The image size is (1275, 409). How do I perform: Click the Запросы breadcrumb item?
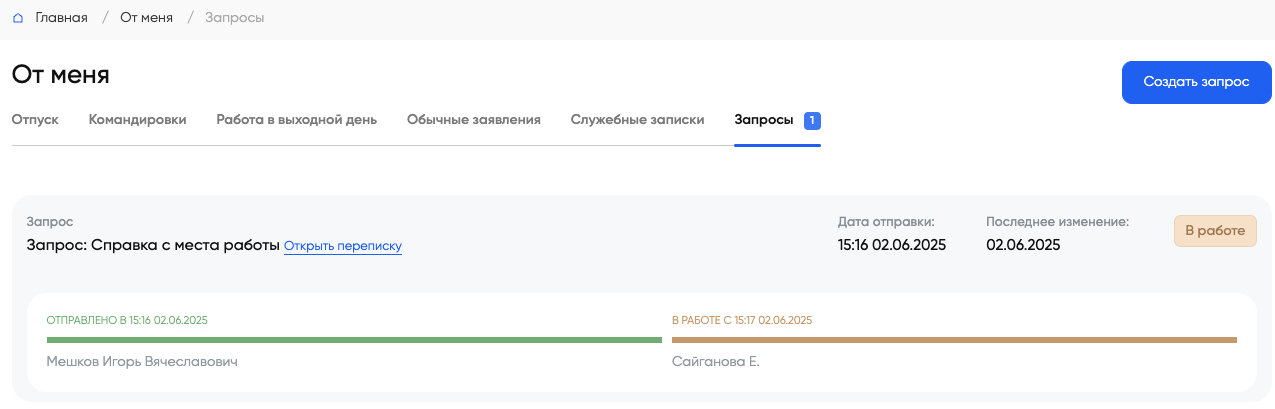(234, 18)
